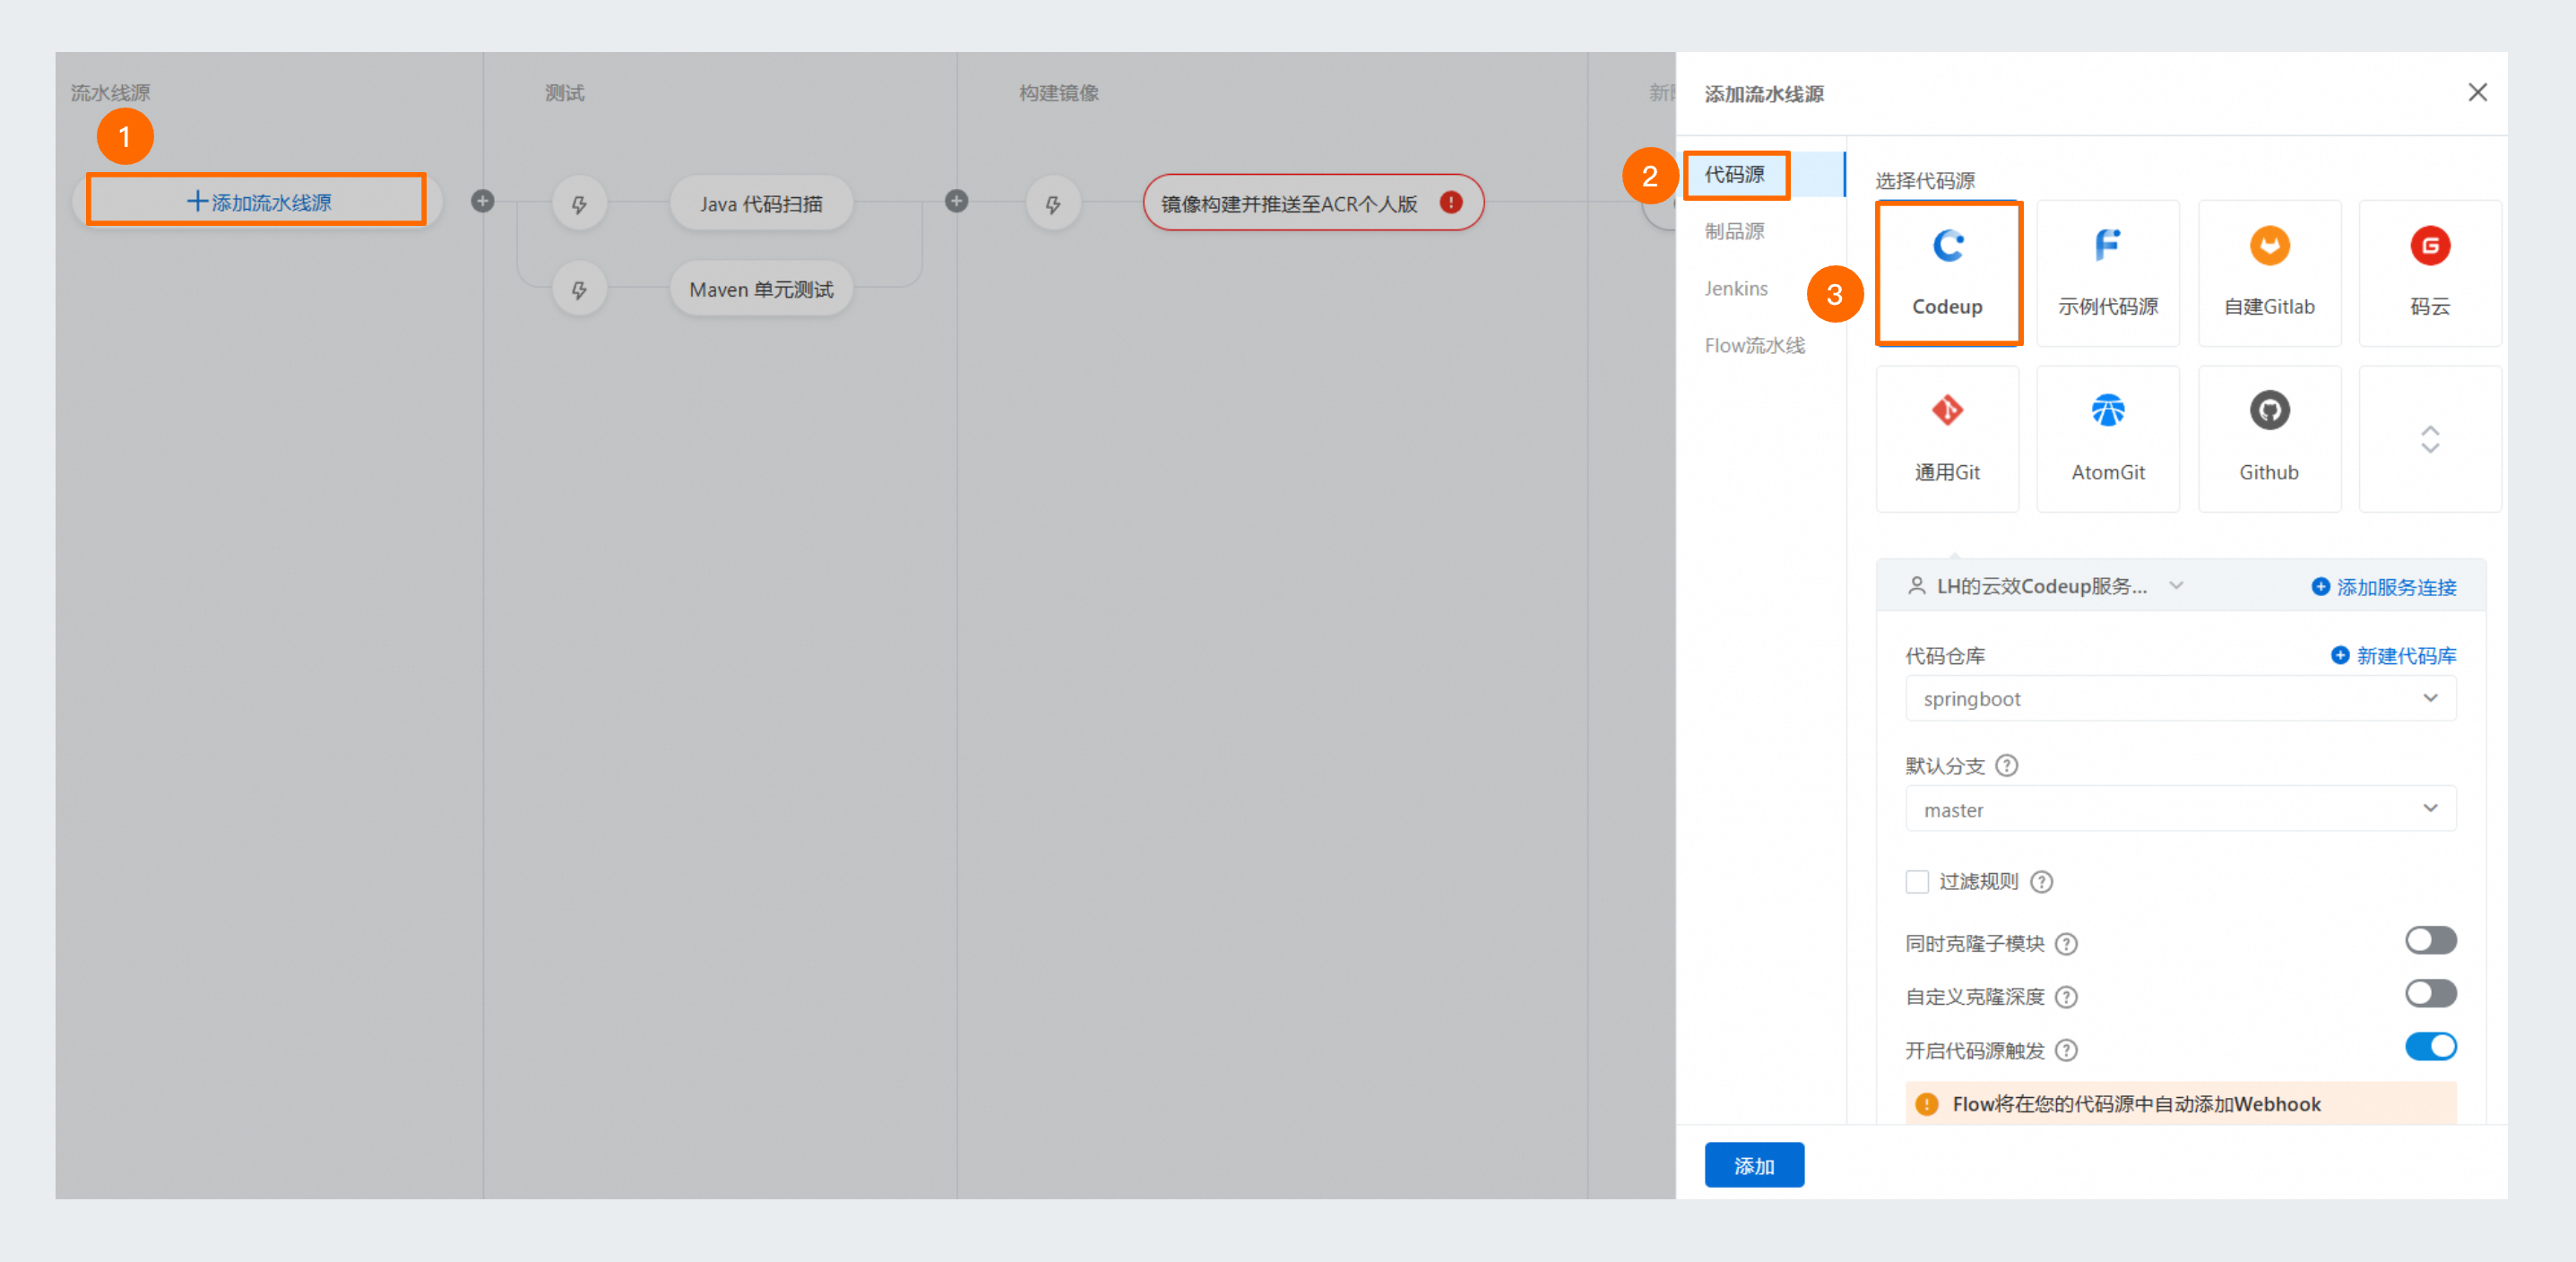Switch to the Jenkins tab
Viewport: 2576px width, 1262px height.
tap(1736, 288)
